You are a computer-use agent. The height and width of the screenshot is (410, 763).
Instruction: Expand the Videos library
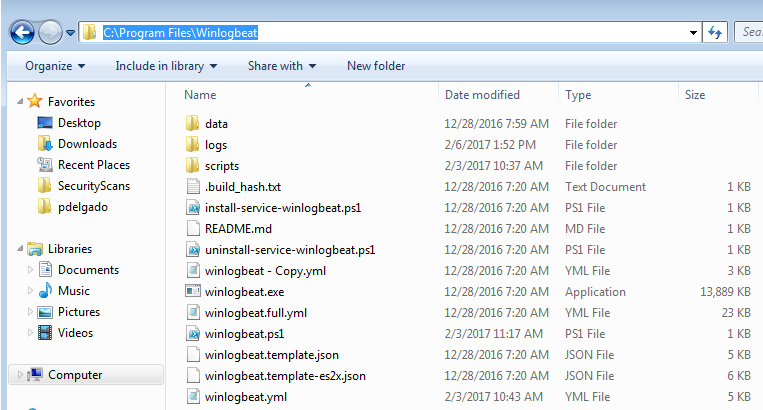[x=30, y=332]
